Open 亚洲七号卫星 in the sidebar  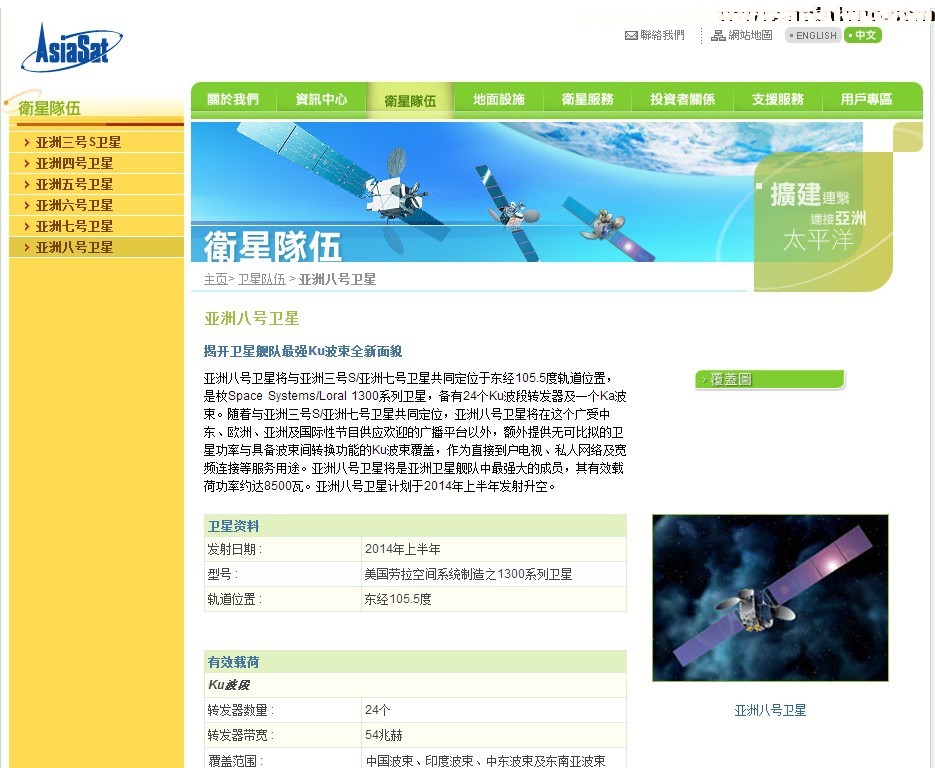[74, 226]
